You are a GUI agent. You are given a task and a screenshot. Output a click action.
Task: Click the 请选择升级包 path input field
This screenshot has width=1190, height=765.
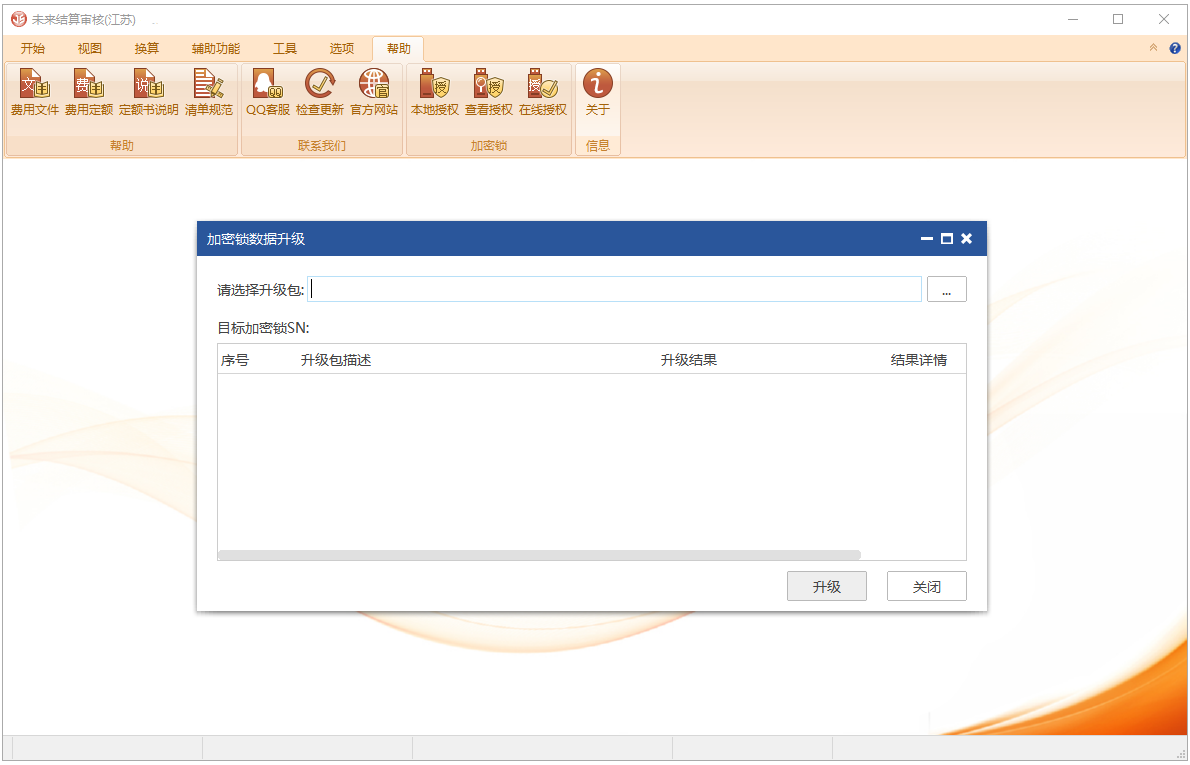tap(615, 289)
